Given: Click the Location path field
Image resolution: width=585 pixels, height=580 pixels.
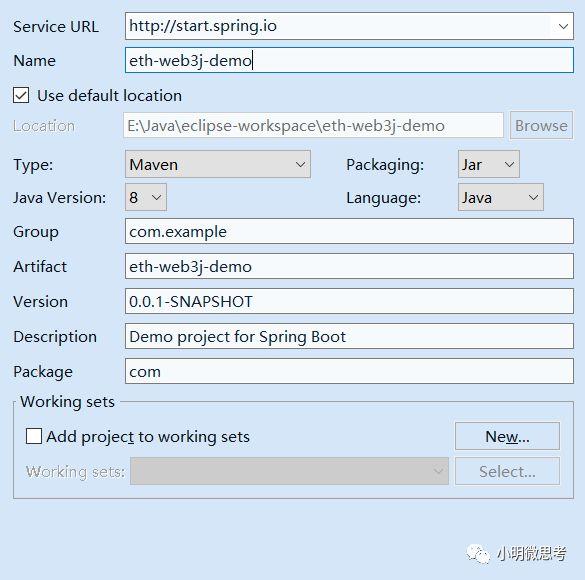Looking at the screenshot, I should coord(313,126).
